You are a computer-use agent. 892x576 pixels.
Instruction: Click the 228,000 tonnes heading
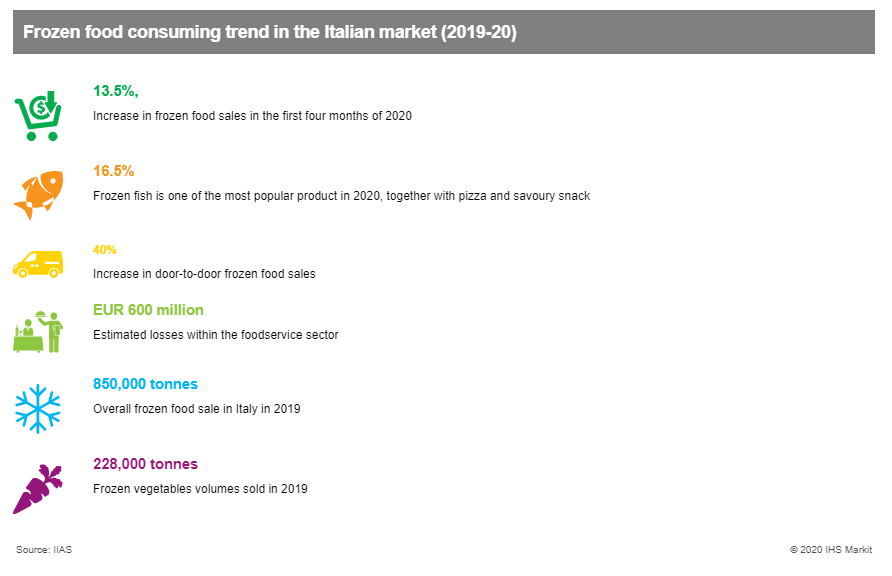pyautogui.click(x=146, y=464)
